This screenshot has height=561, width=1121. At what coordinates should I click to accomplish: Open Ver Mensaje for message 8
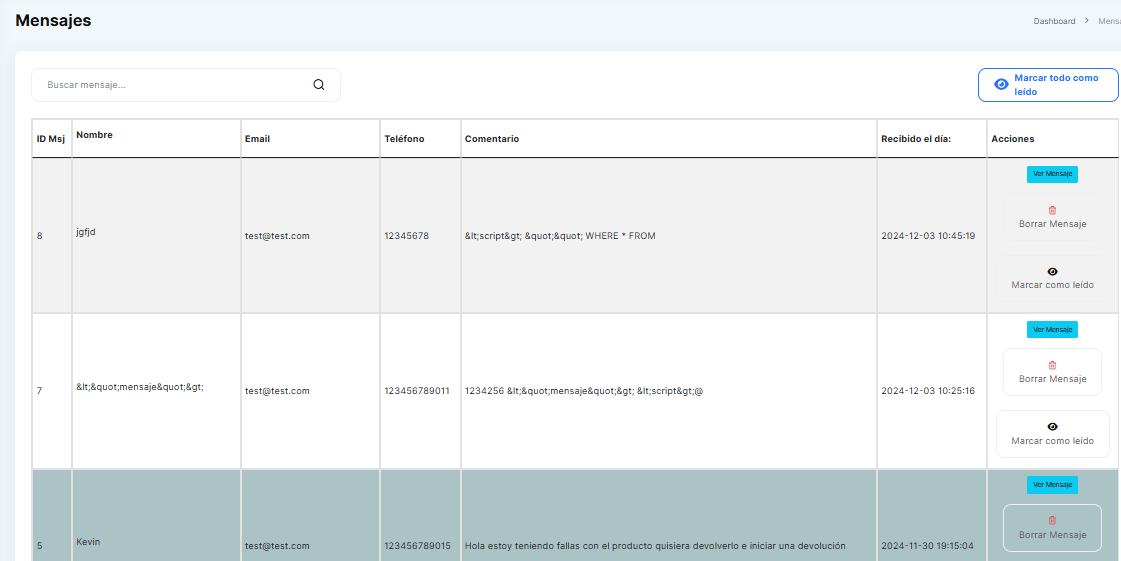1052,174
